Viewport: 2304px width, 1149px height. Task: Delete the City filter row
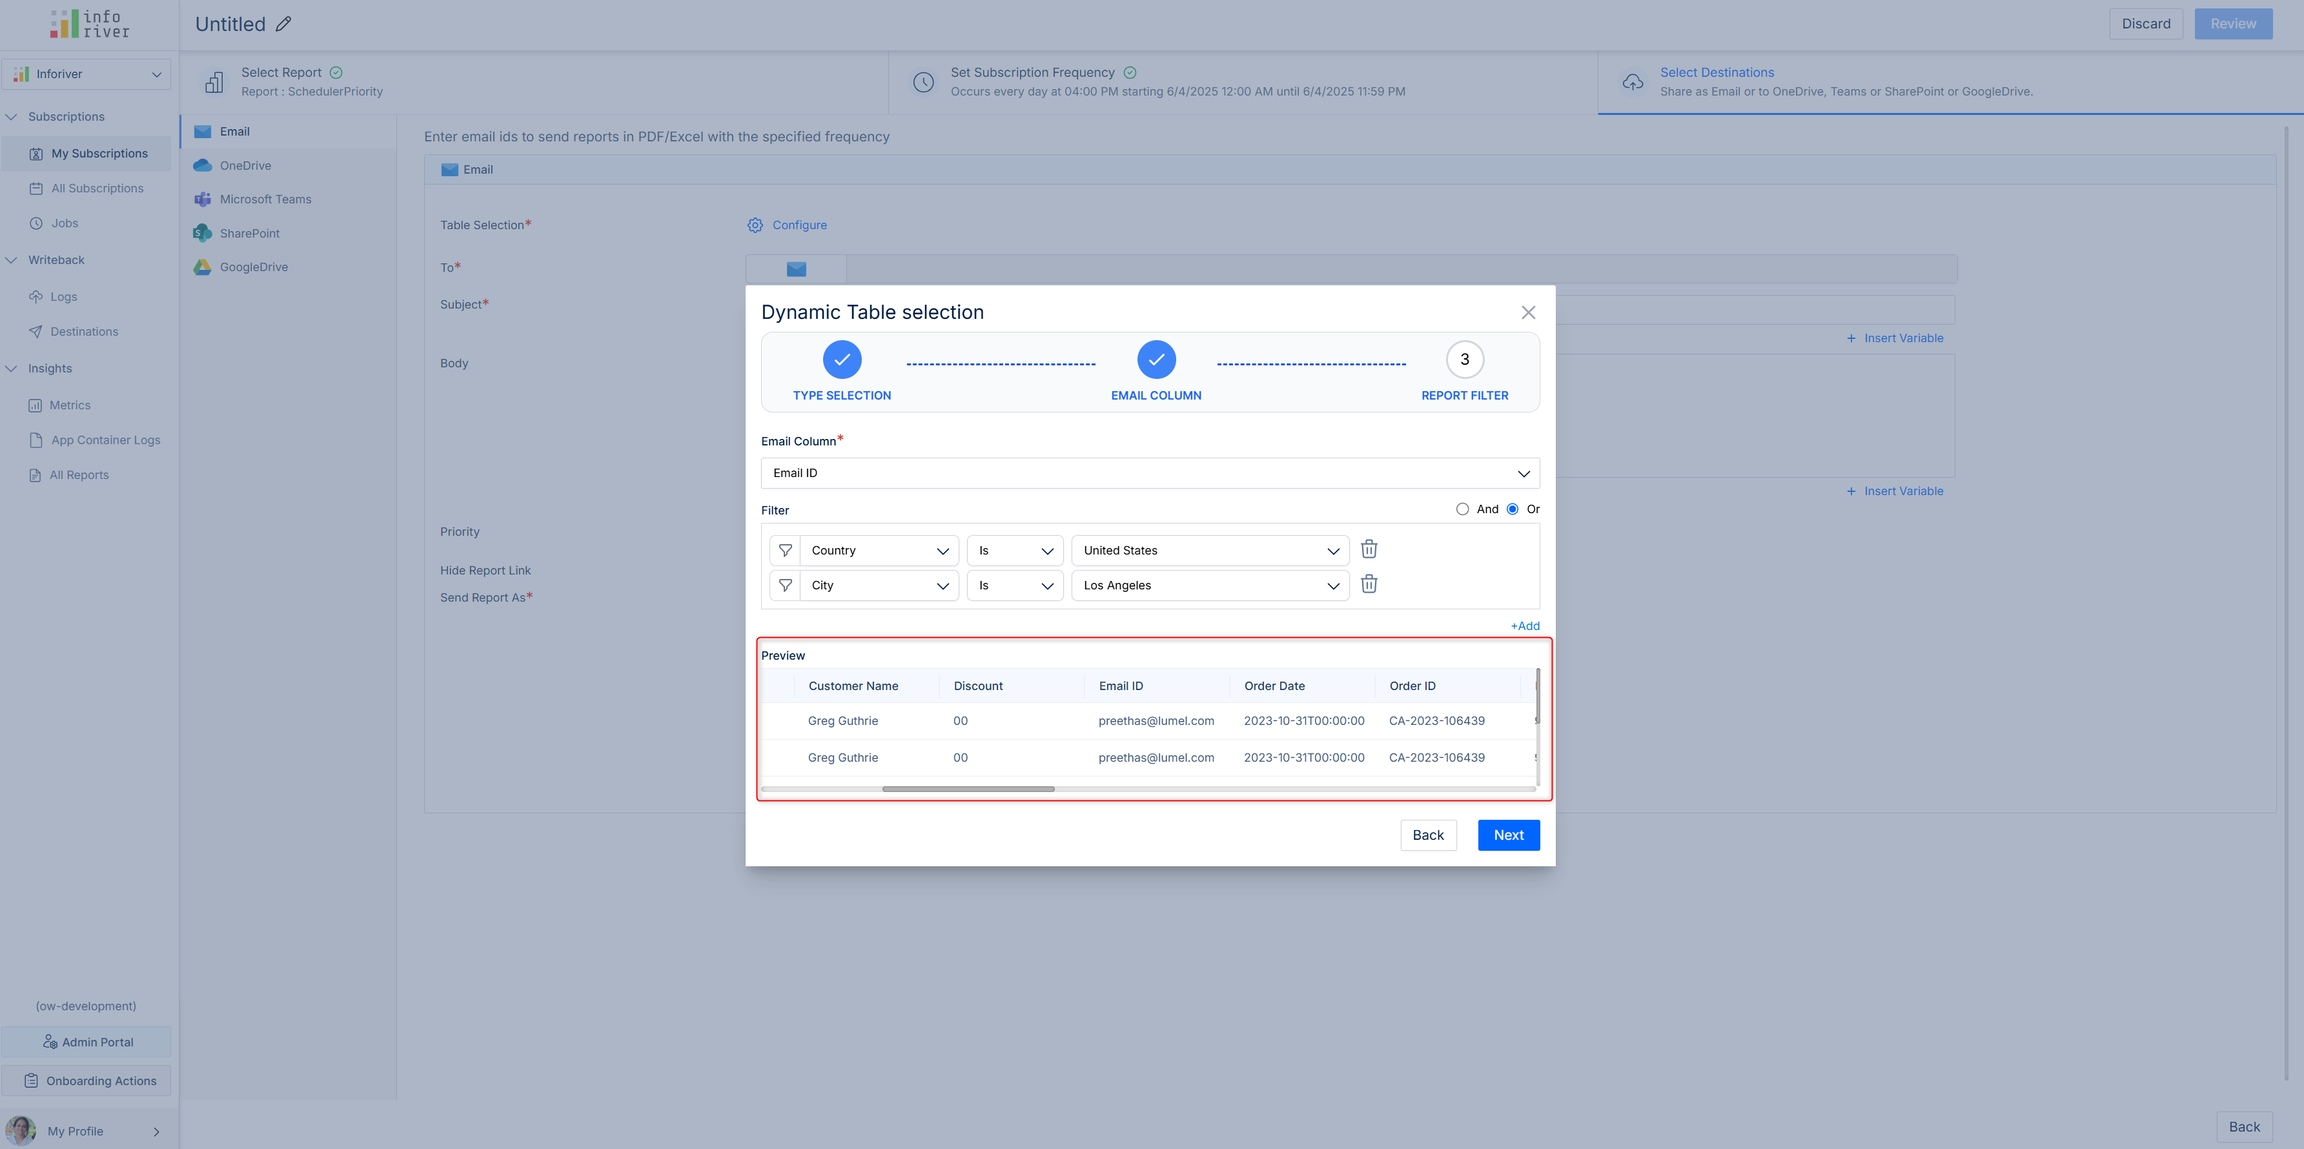point(1369,584)
